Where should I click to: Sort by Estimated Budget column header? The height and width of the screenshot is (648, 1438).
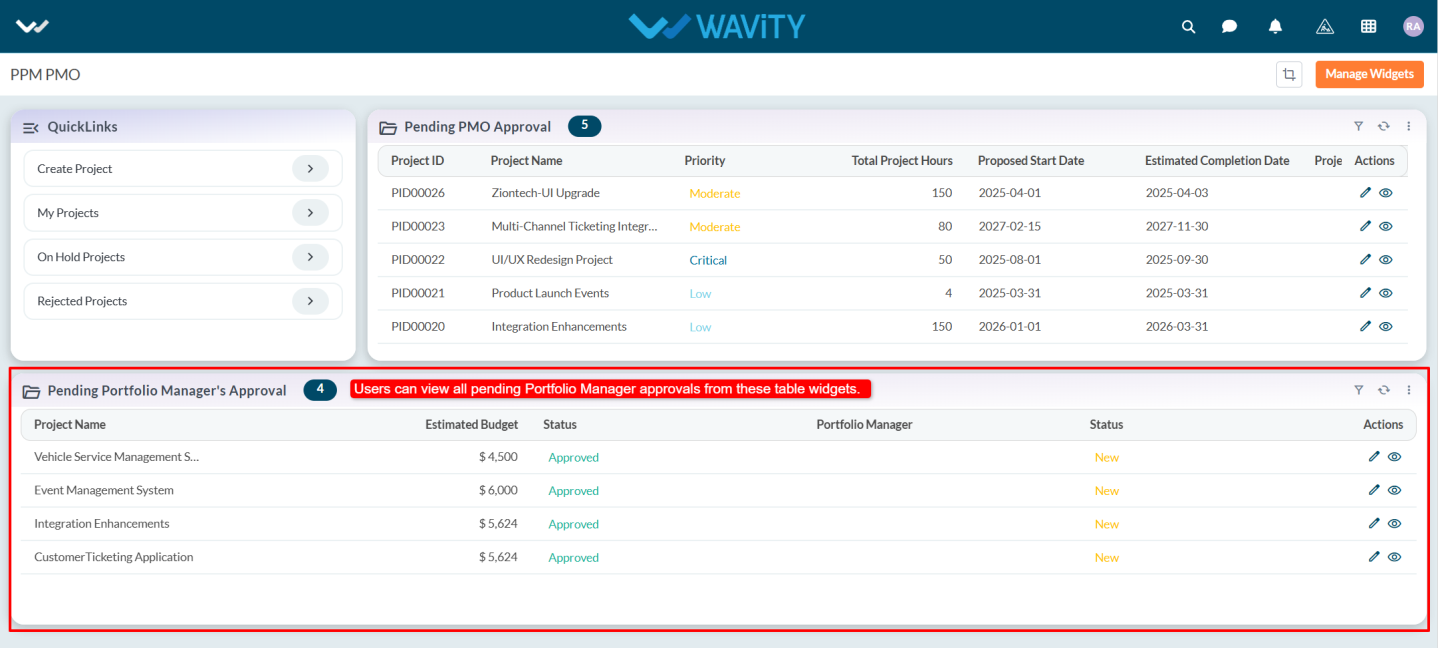472,424
